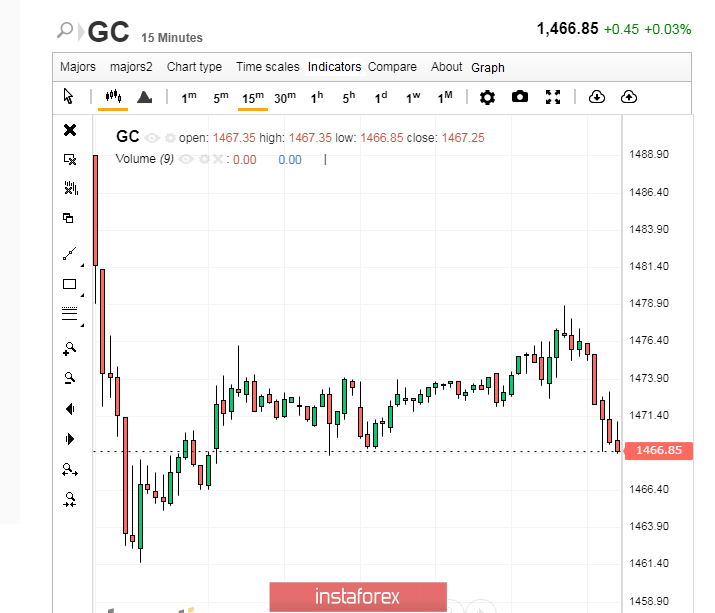Open the Time scales menu
Viewport: 715px width, 613px height.
(x=268, y=67)
